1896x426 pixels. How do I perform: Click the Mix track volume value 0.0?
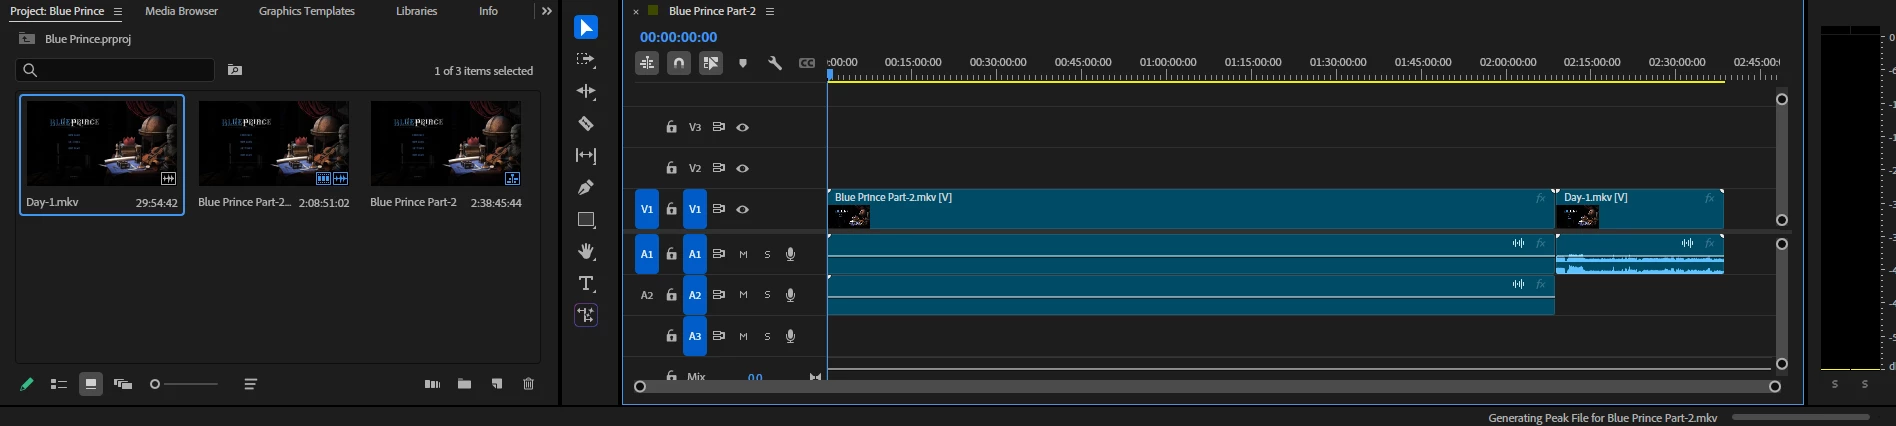pyautogui.click(x=755, y=377)
